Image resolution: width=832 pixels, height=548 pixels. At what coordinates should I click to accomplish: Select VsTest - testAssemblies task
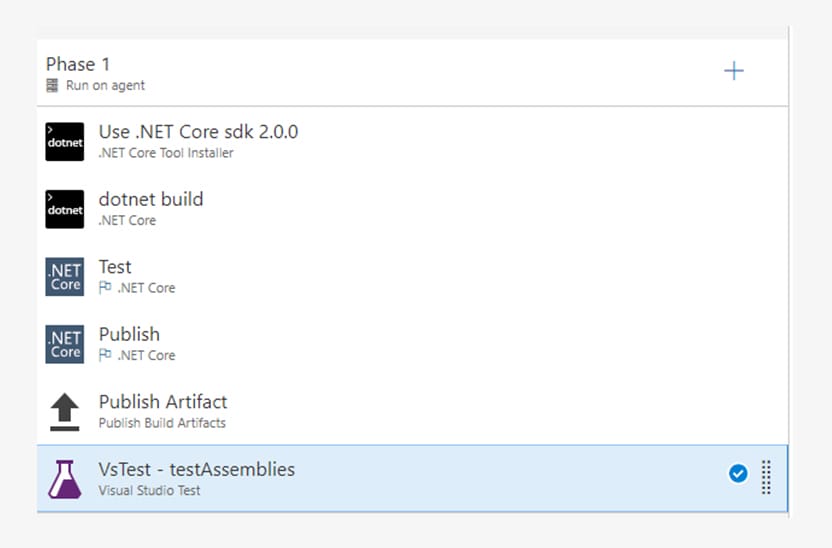(412, 479)
